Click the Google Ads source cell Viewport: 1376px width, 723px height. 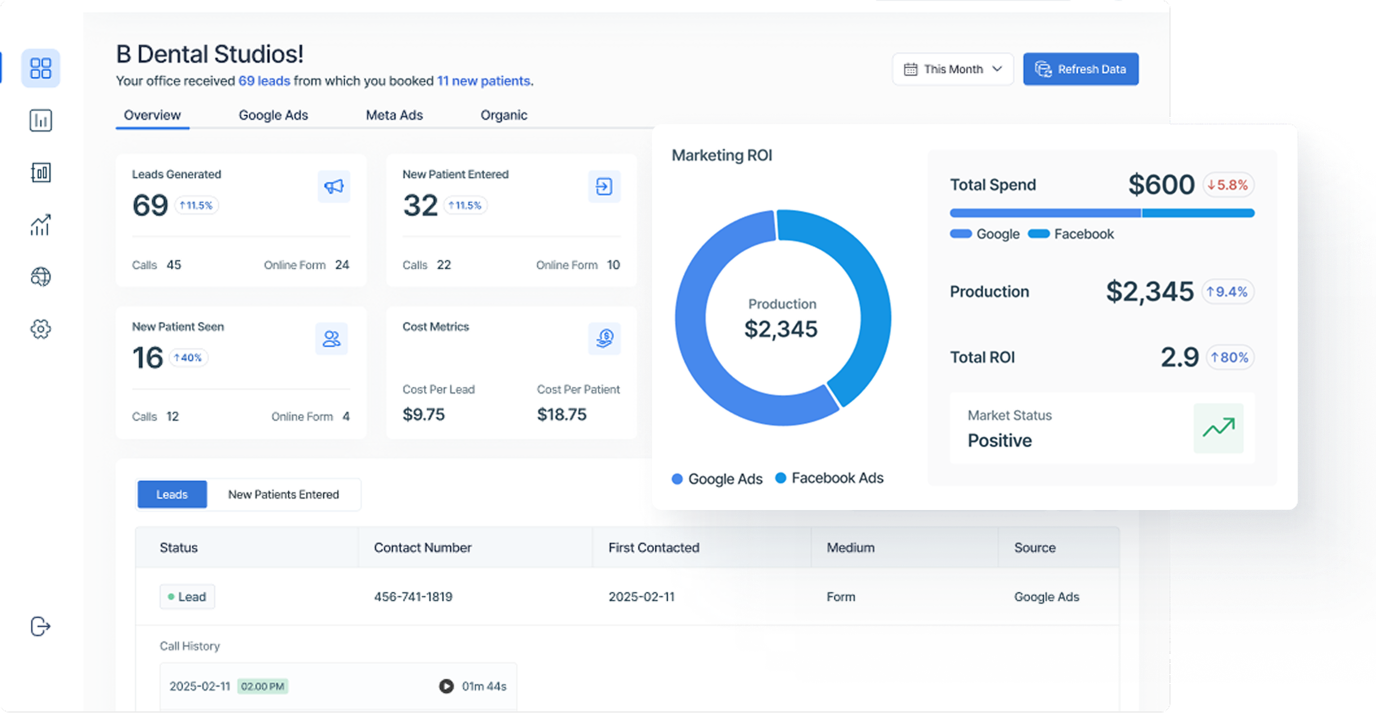pyautogui.click(x=1047, y=597)
